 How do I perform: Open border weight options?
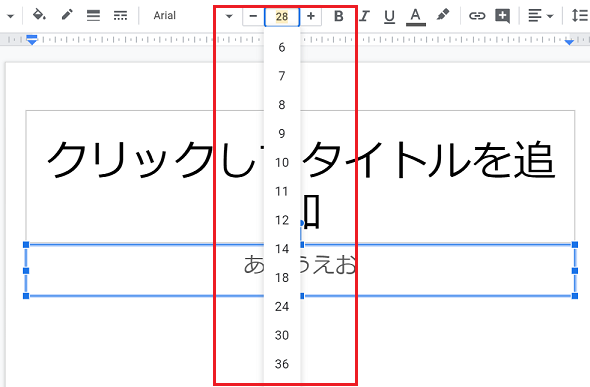pos(93,15)
